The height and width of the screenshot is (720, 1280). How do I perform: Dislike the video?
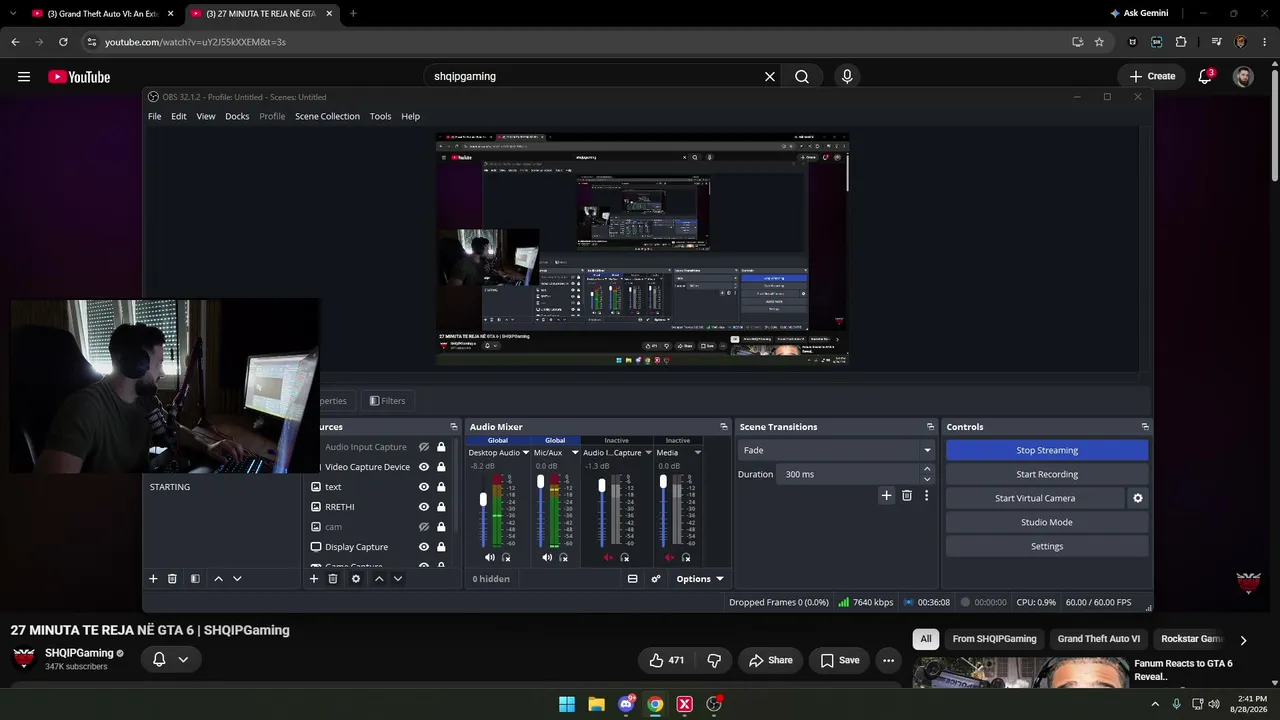(714, 660)
